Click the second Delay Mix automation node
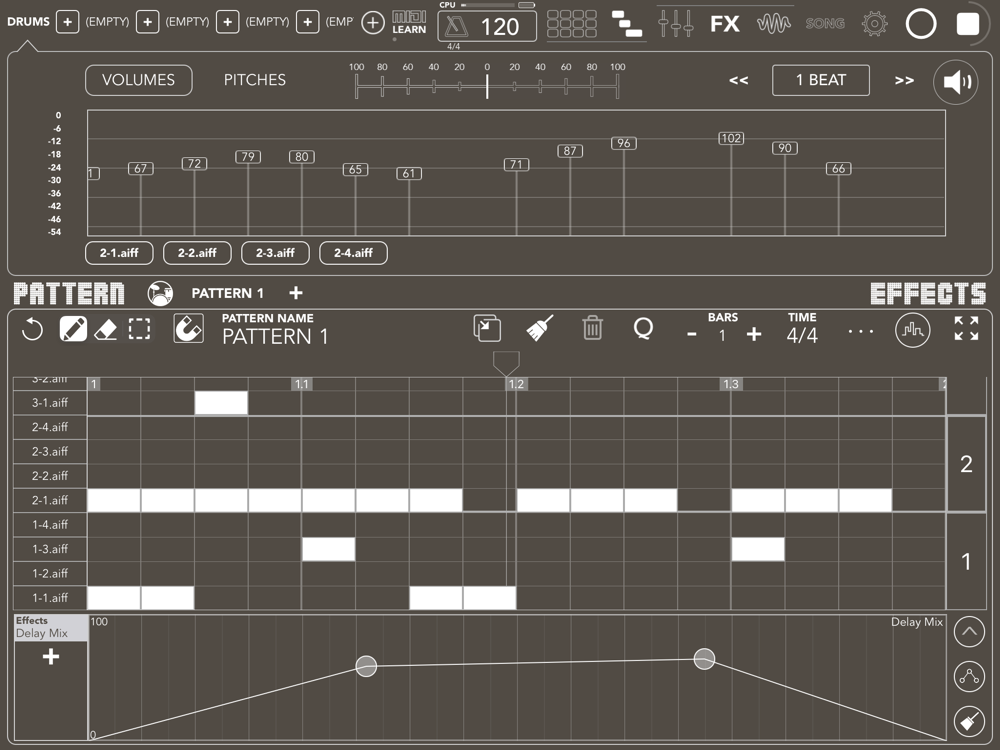The image size is (1000, 750). pyautogui.click(x=704, y=659)
